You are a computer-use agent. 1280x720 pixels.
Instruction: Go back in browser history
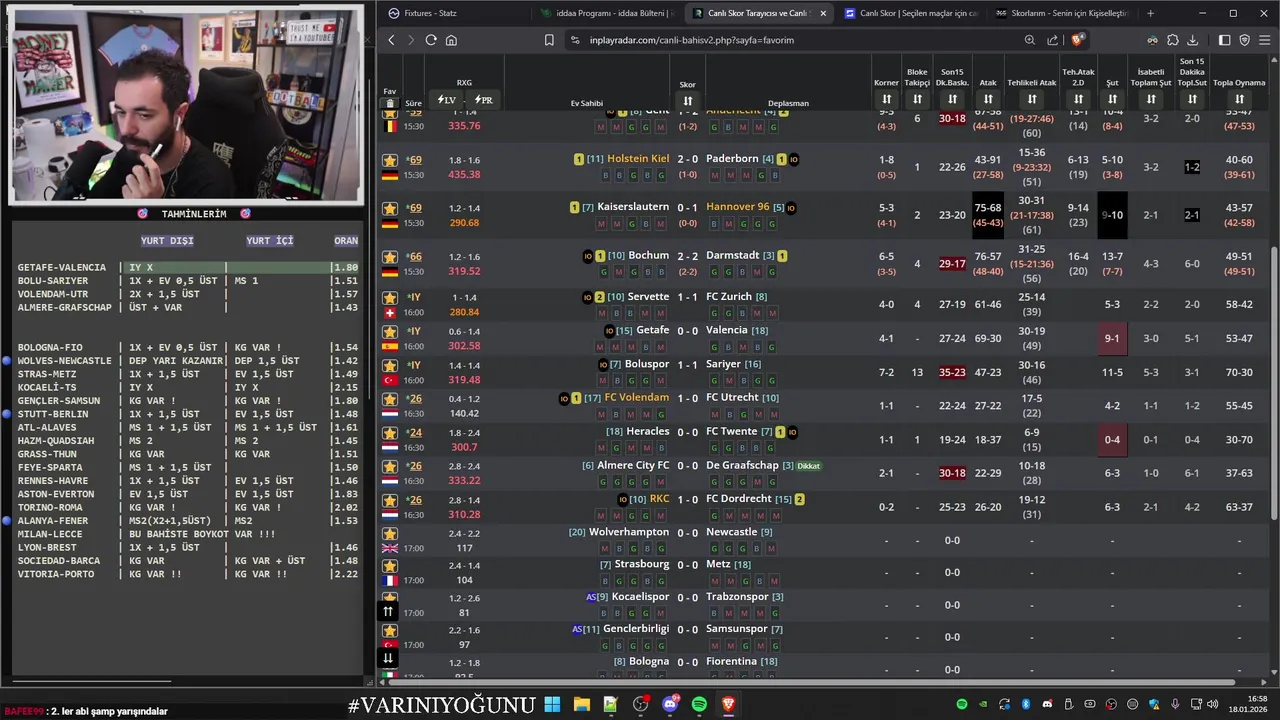391,40
